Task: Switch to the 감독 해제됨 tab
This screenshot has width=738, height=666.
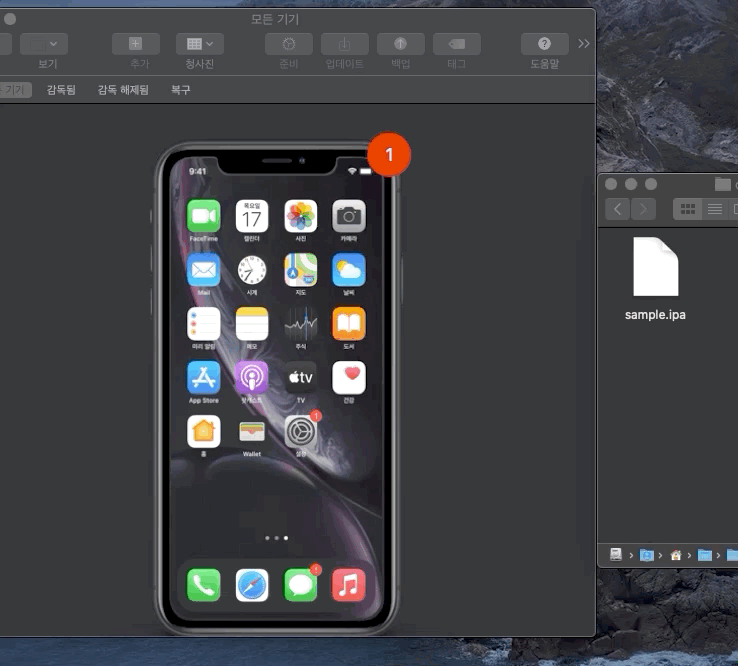Action: coord(123,89)
